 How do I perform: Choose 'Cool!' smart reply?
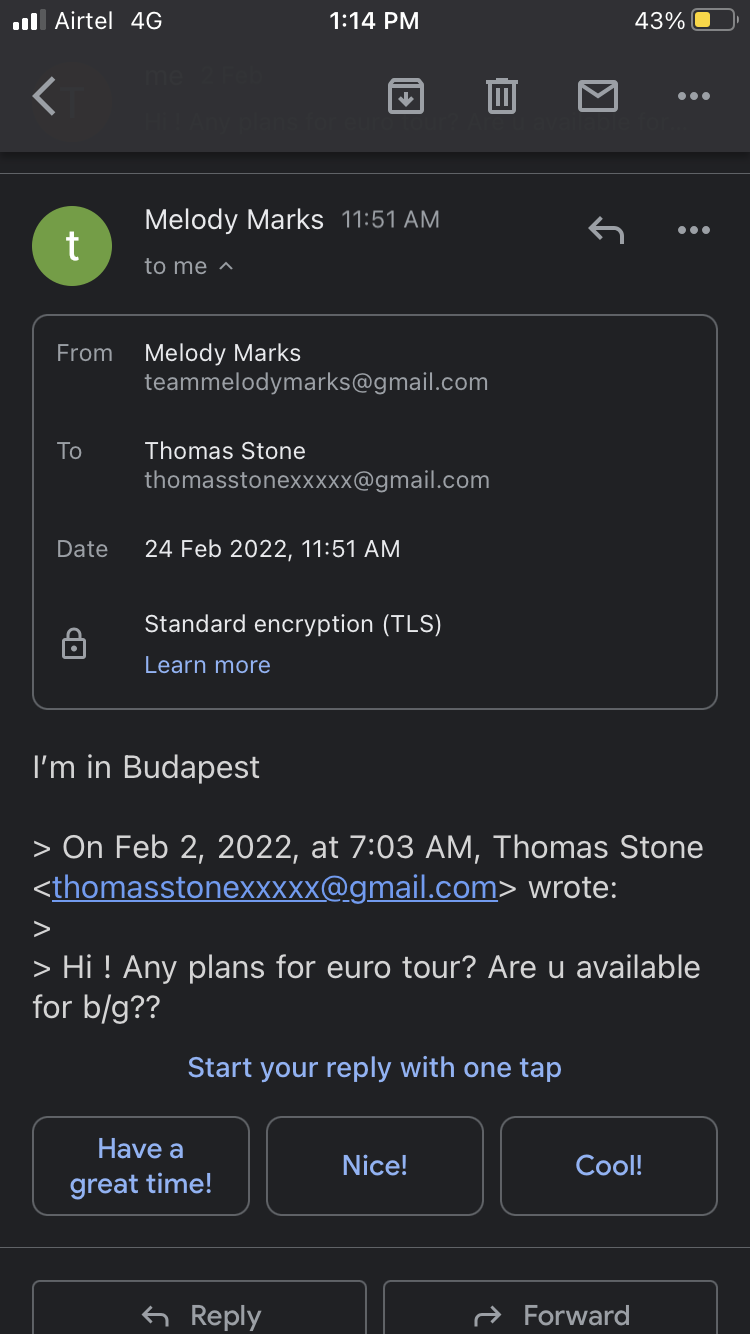coord(609,1166)
